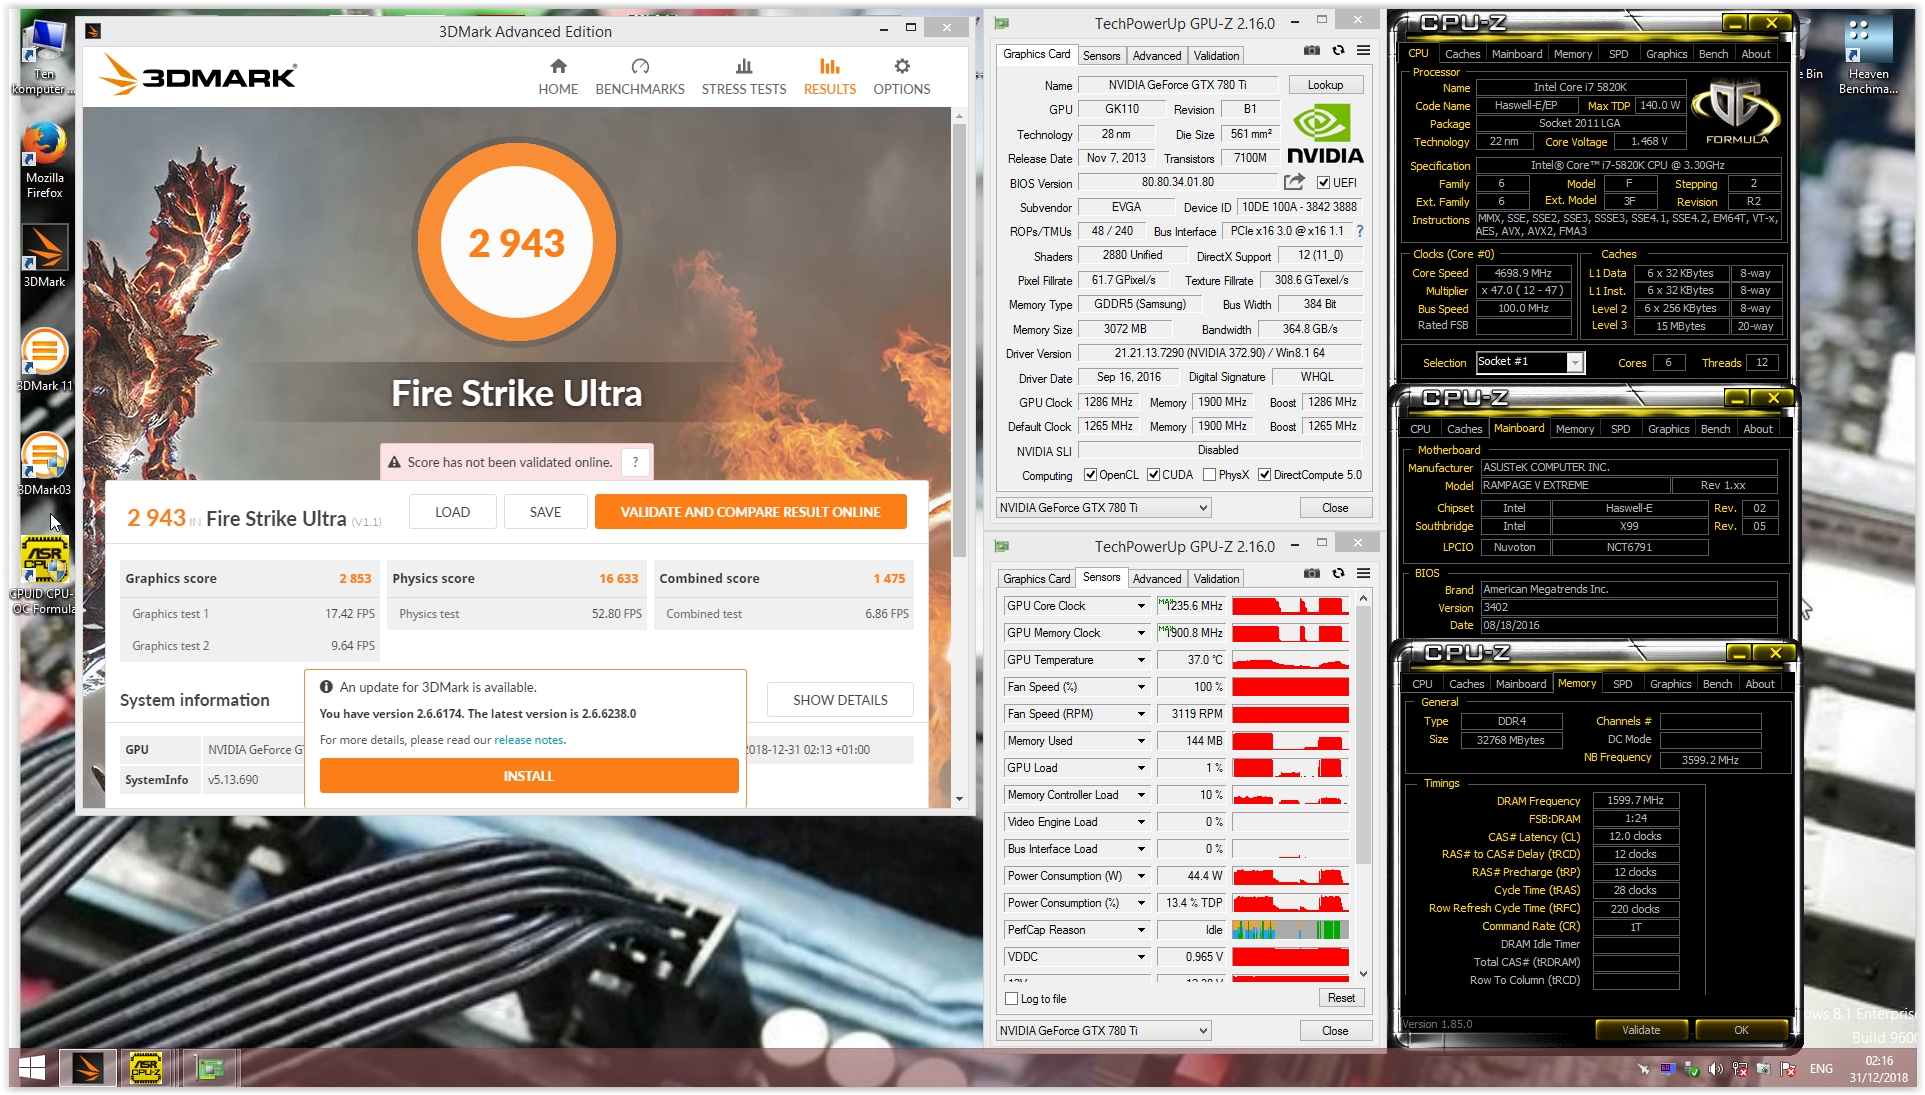Open Heaven Benchmark desktop icon
Screen dimensions: 1925x1095
pos(1868,57)
